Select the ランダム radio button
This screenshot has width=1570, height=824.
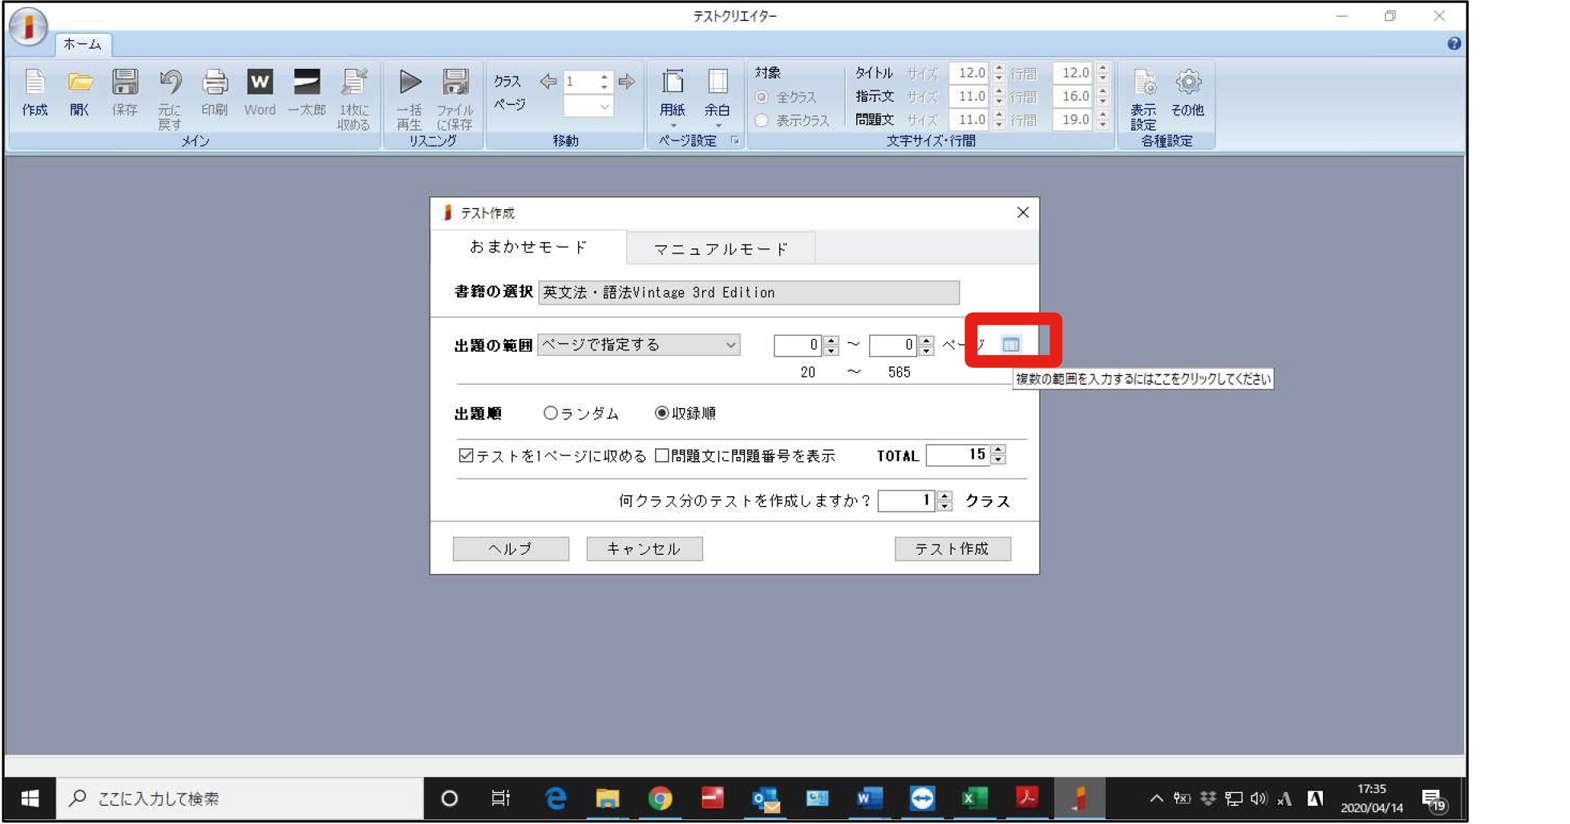[x=550, y=413]
